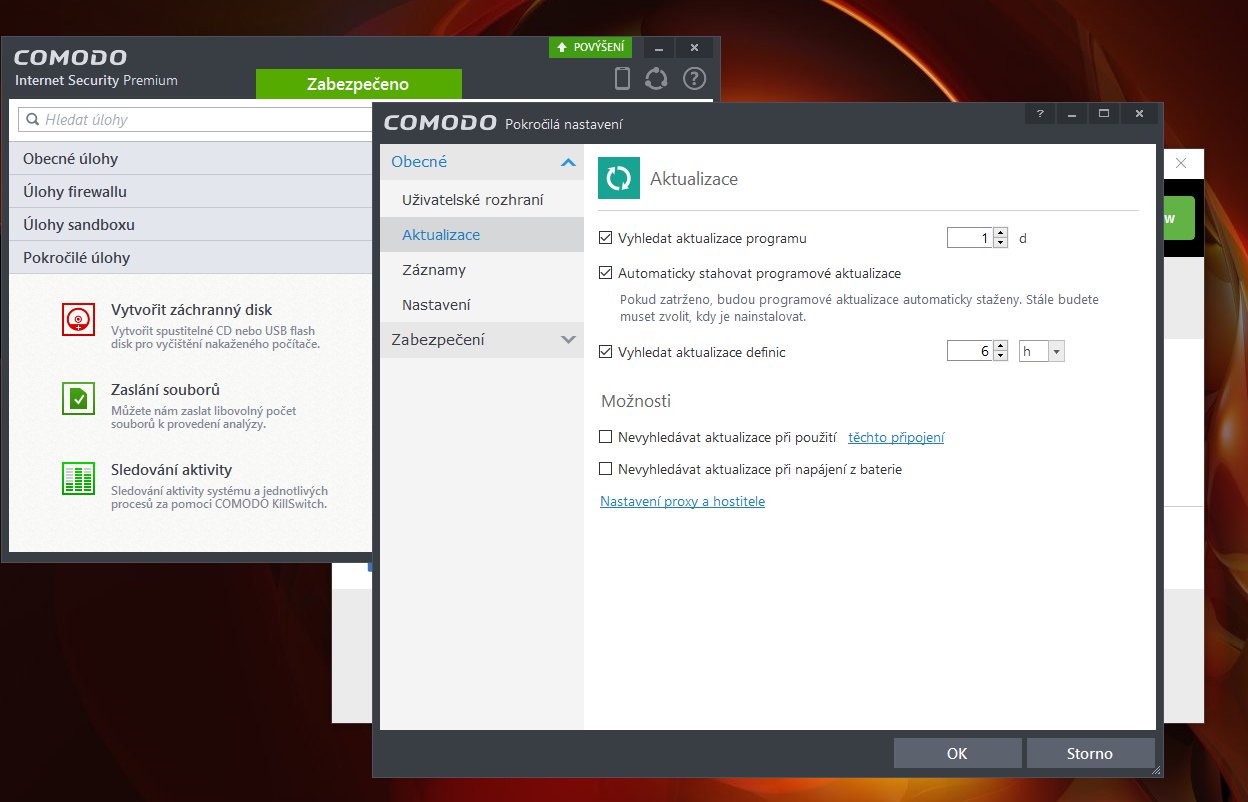Open the activity monitoring bars icon
The width and height of the screenshot is (1248, 802).
pos(78,478)
